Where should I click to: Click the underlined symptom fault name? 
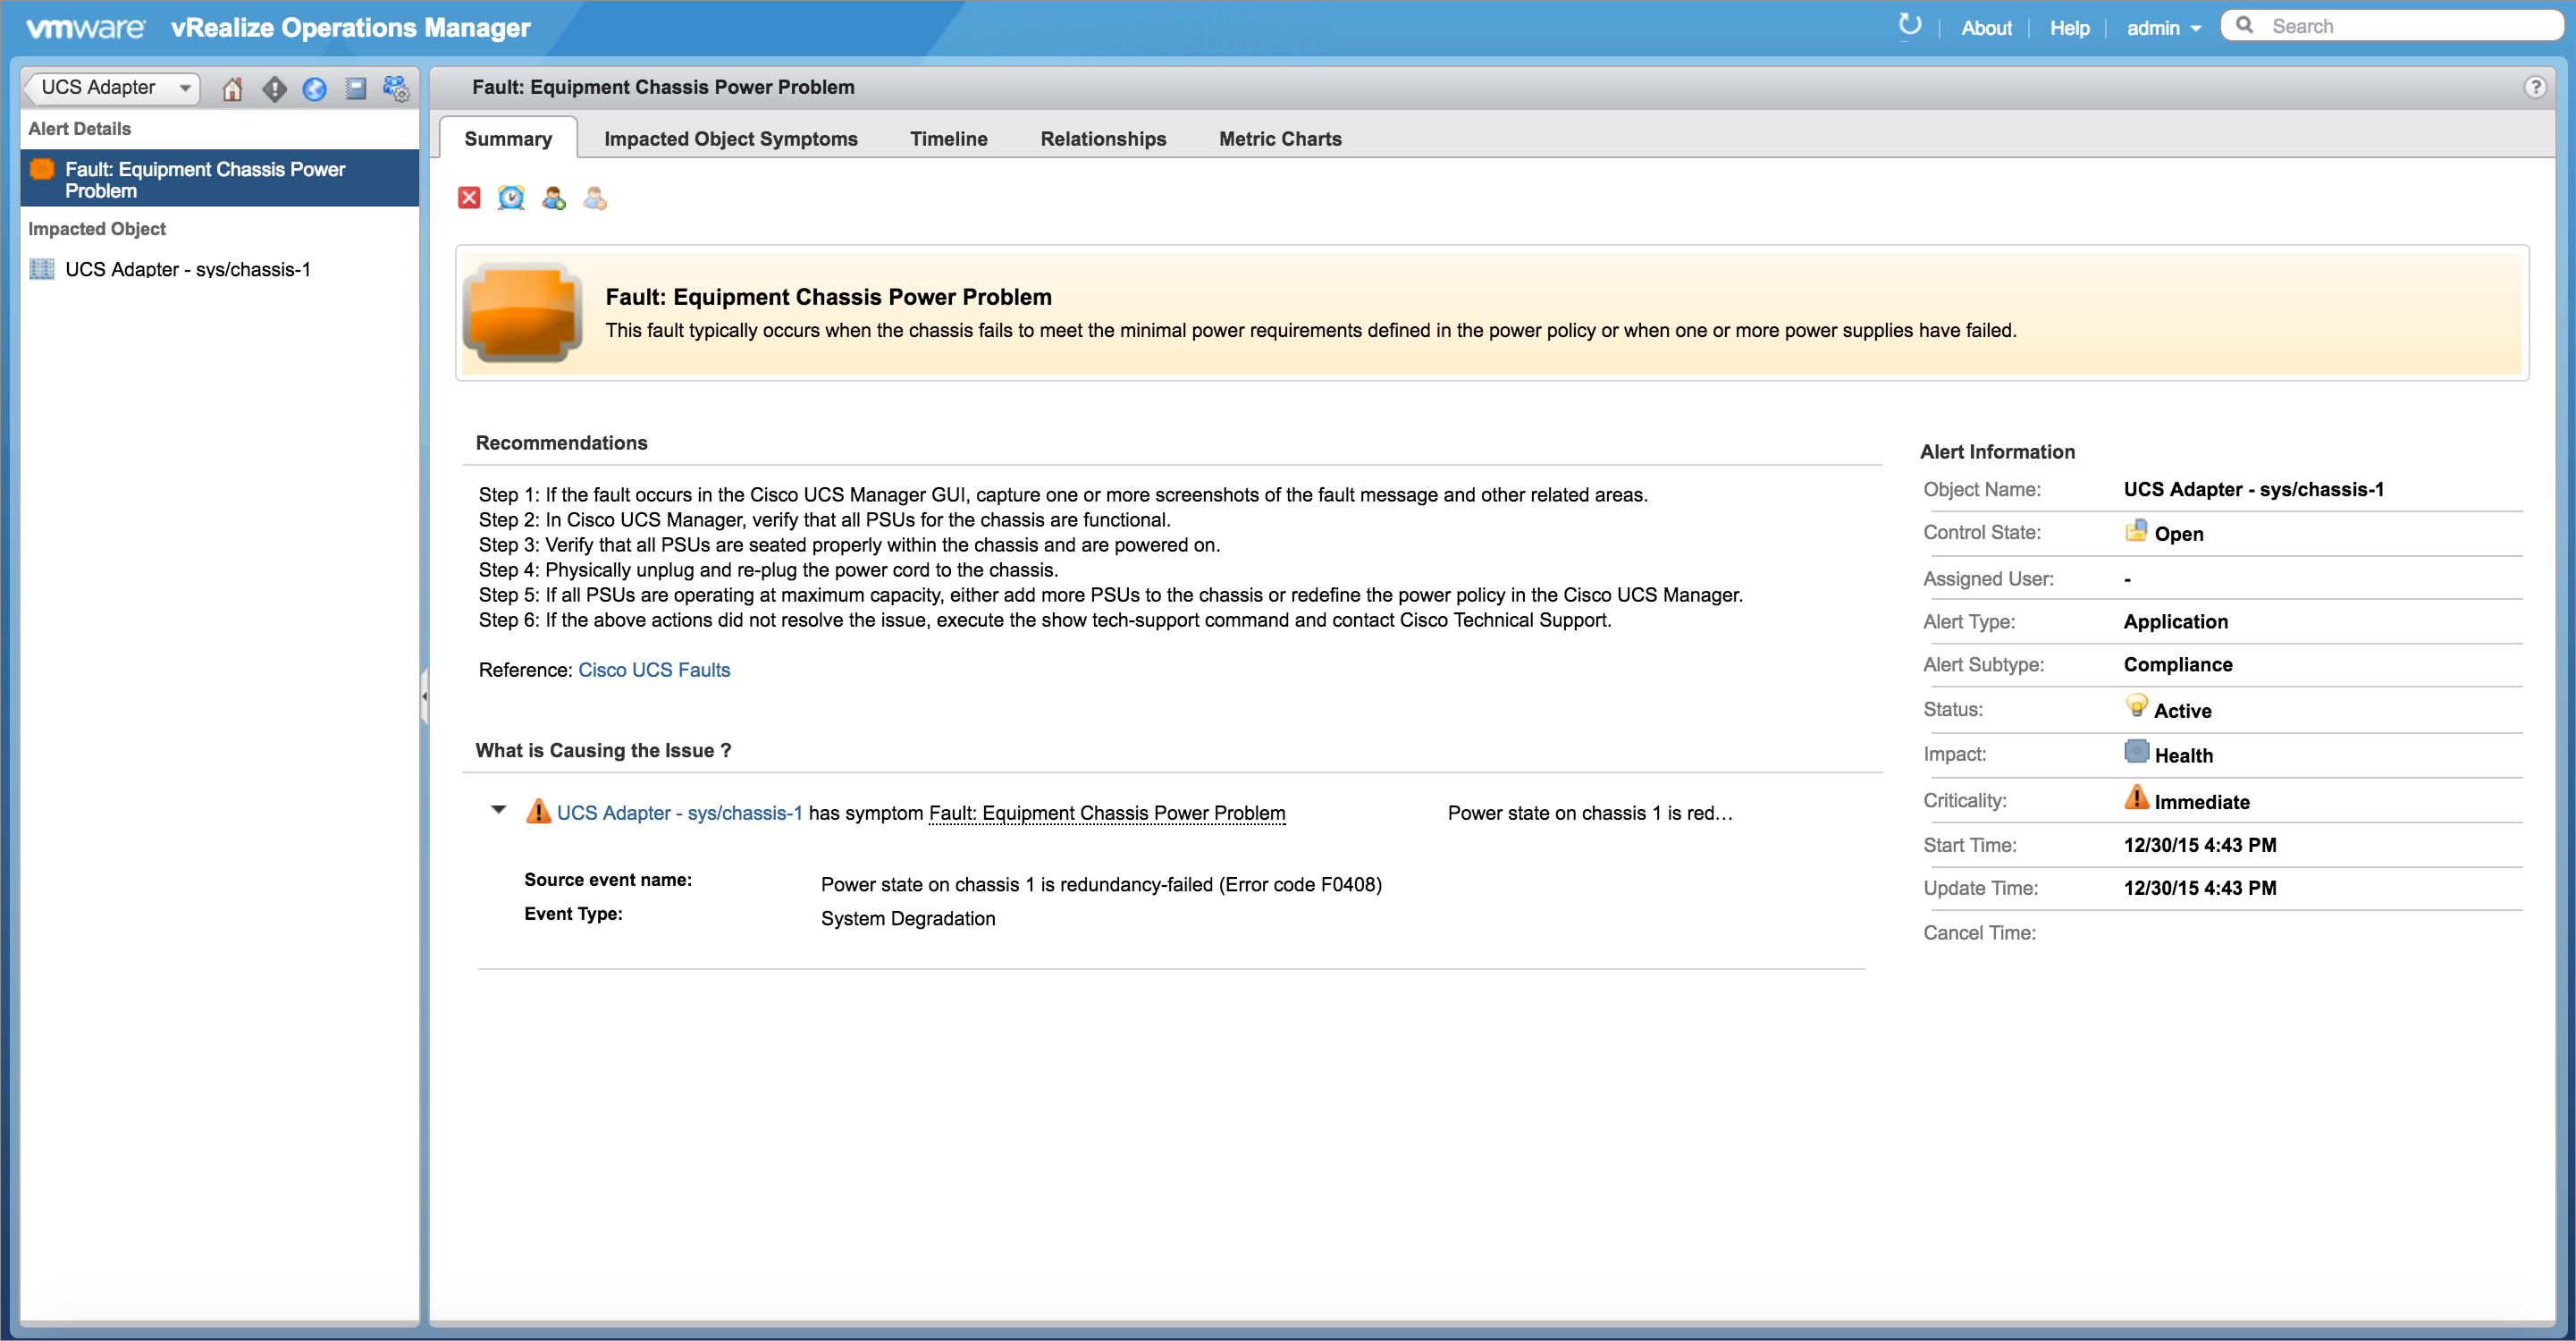tap(1107, 813)
